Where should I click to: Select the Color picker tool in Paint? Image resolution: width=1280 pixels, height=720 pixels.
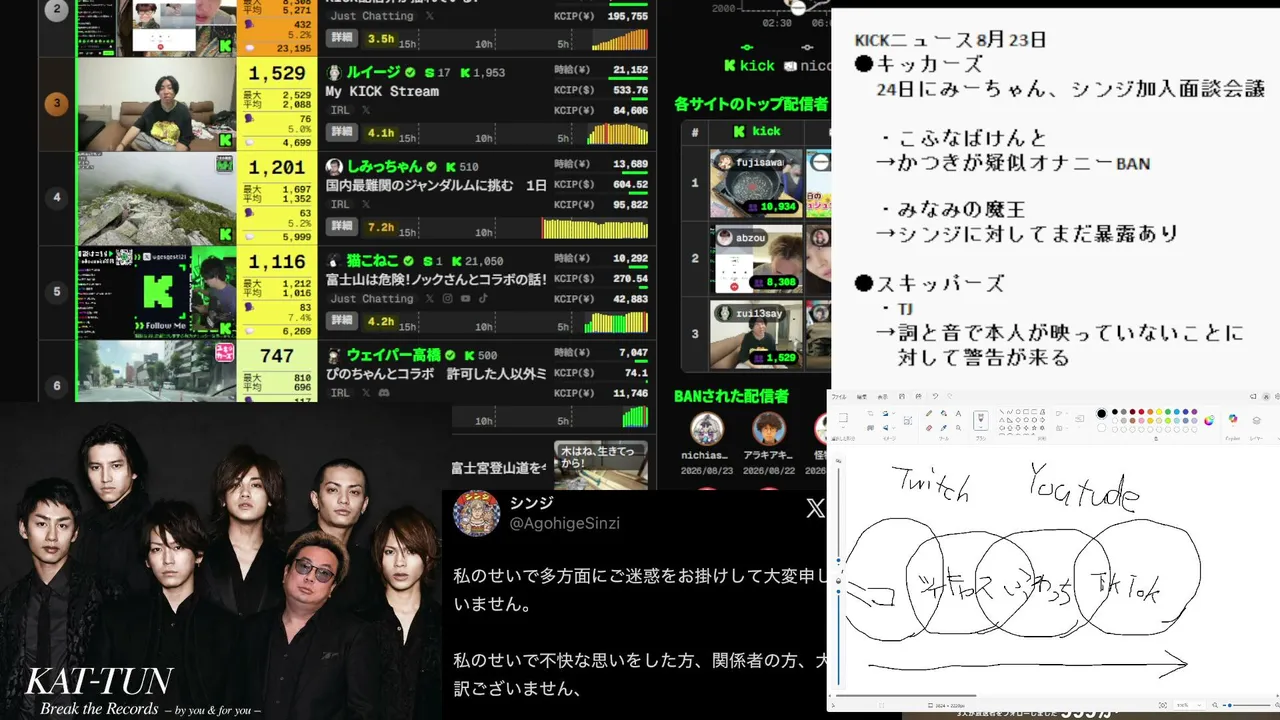(944, 427)
